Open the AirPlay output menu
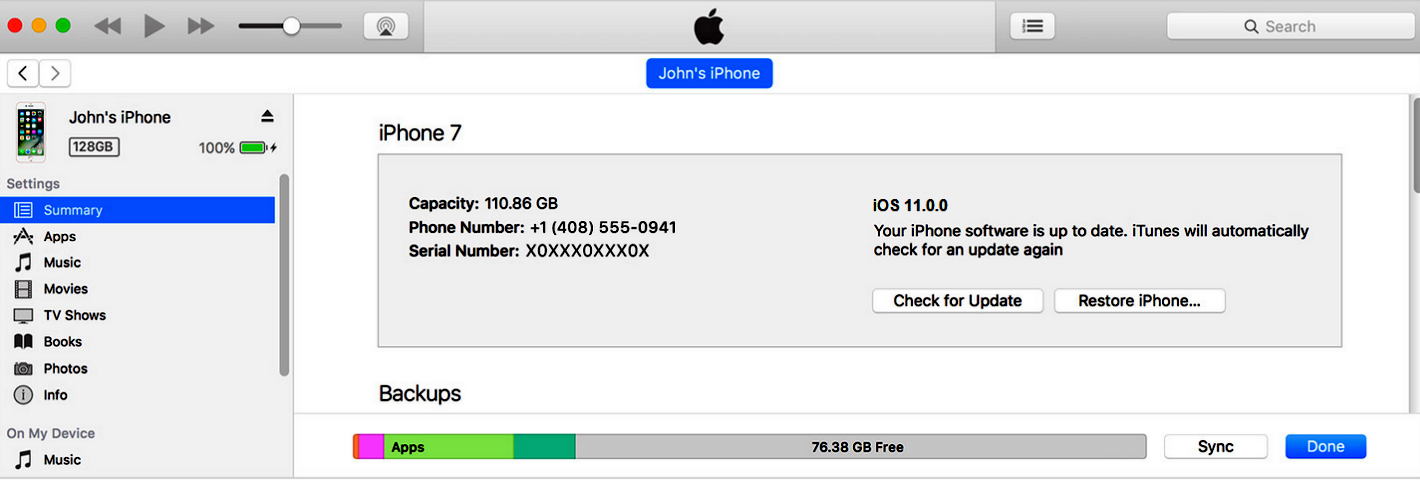 click(x=386, y=26)
